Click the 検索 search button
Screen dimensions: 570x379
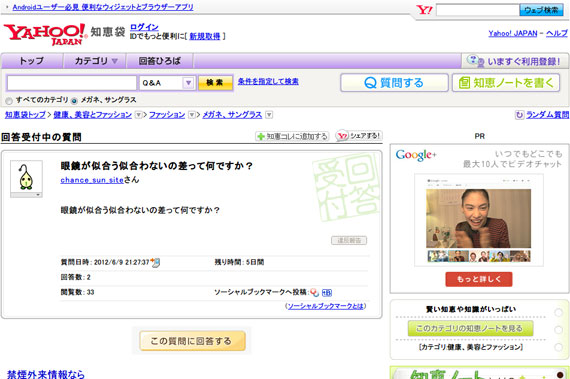[216, 83]
